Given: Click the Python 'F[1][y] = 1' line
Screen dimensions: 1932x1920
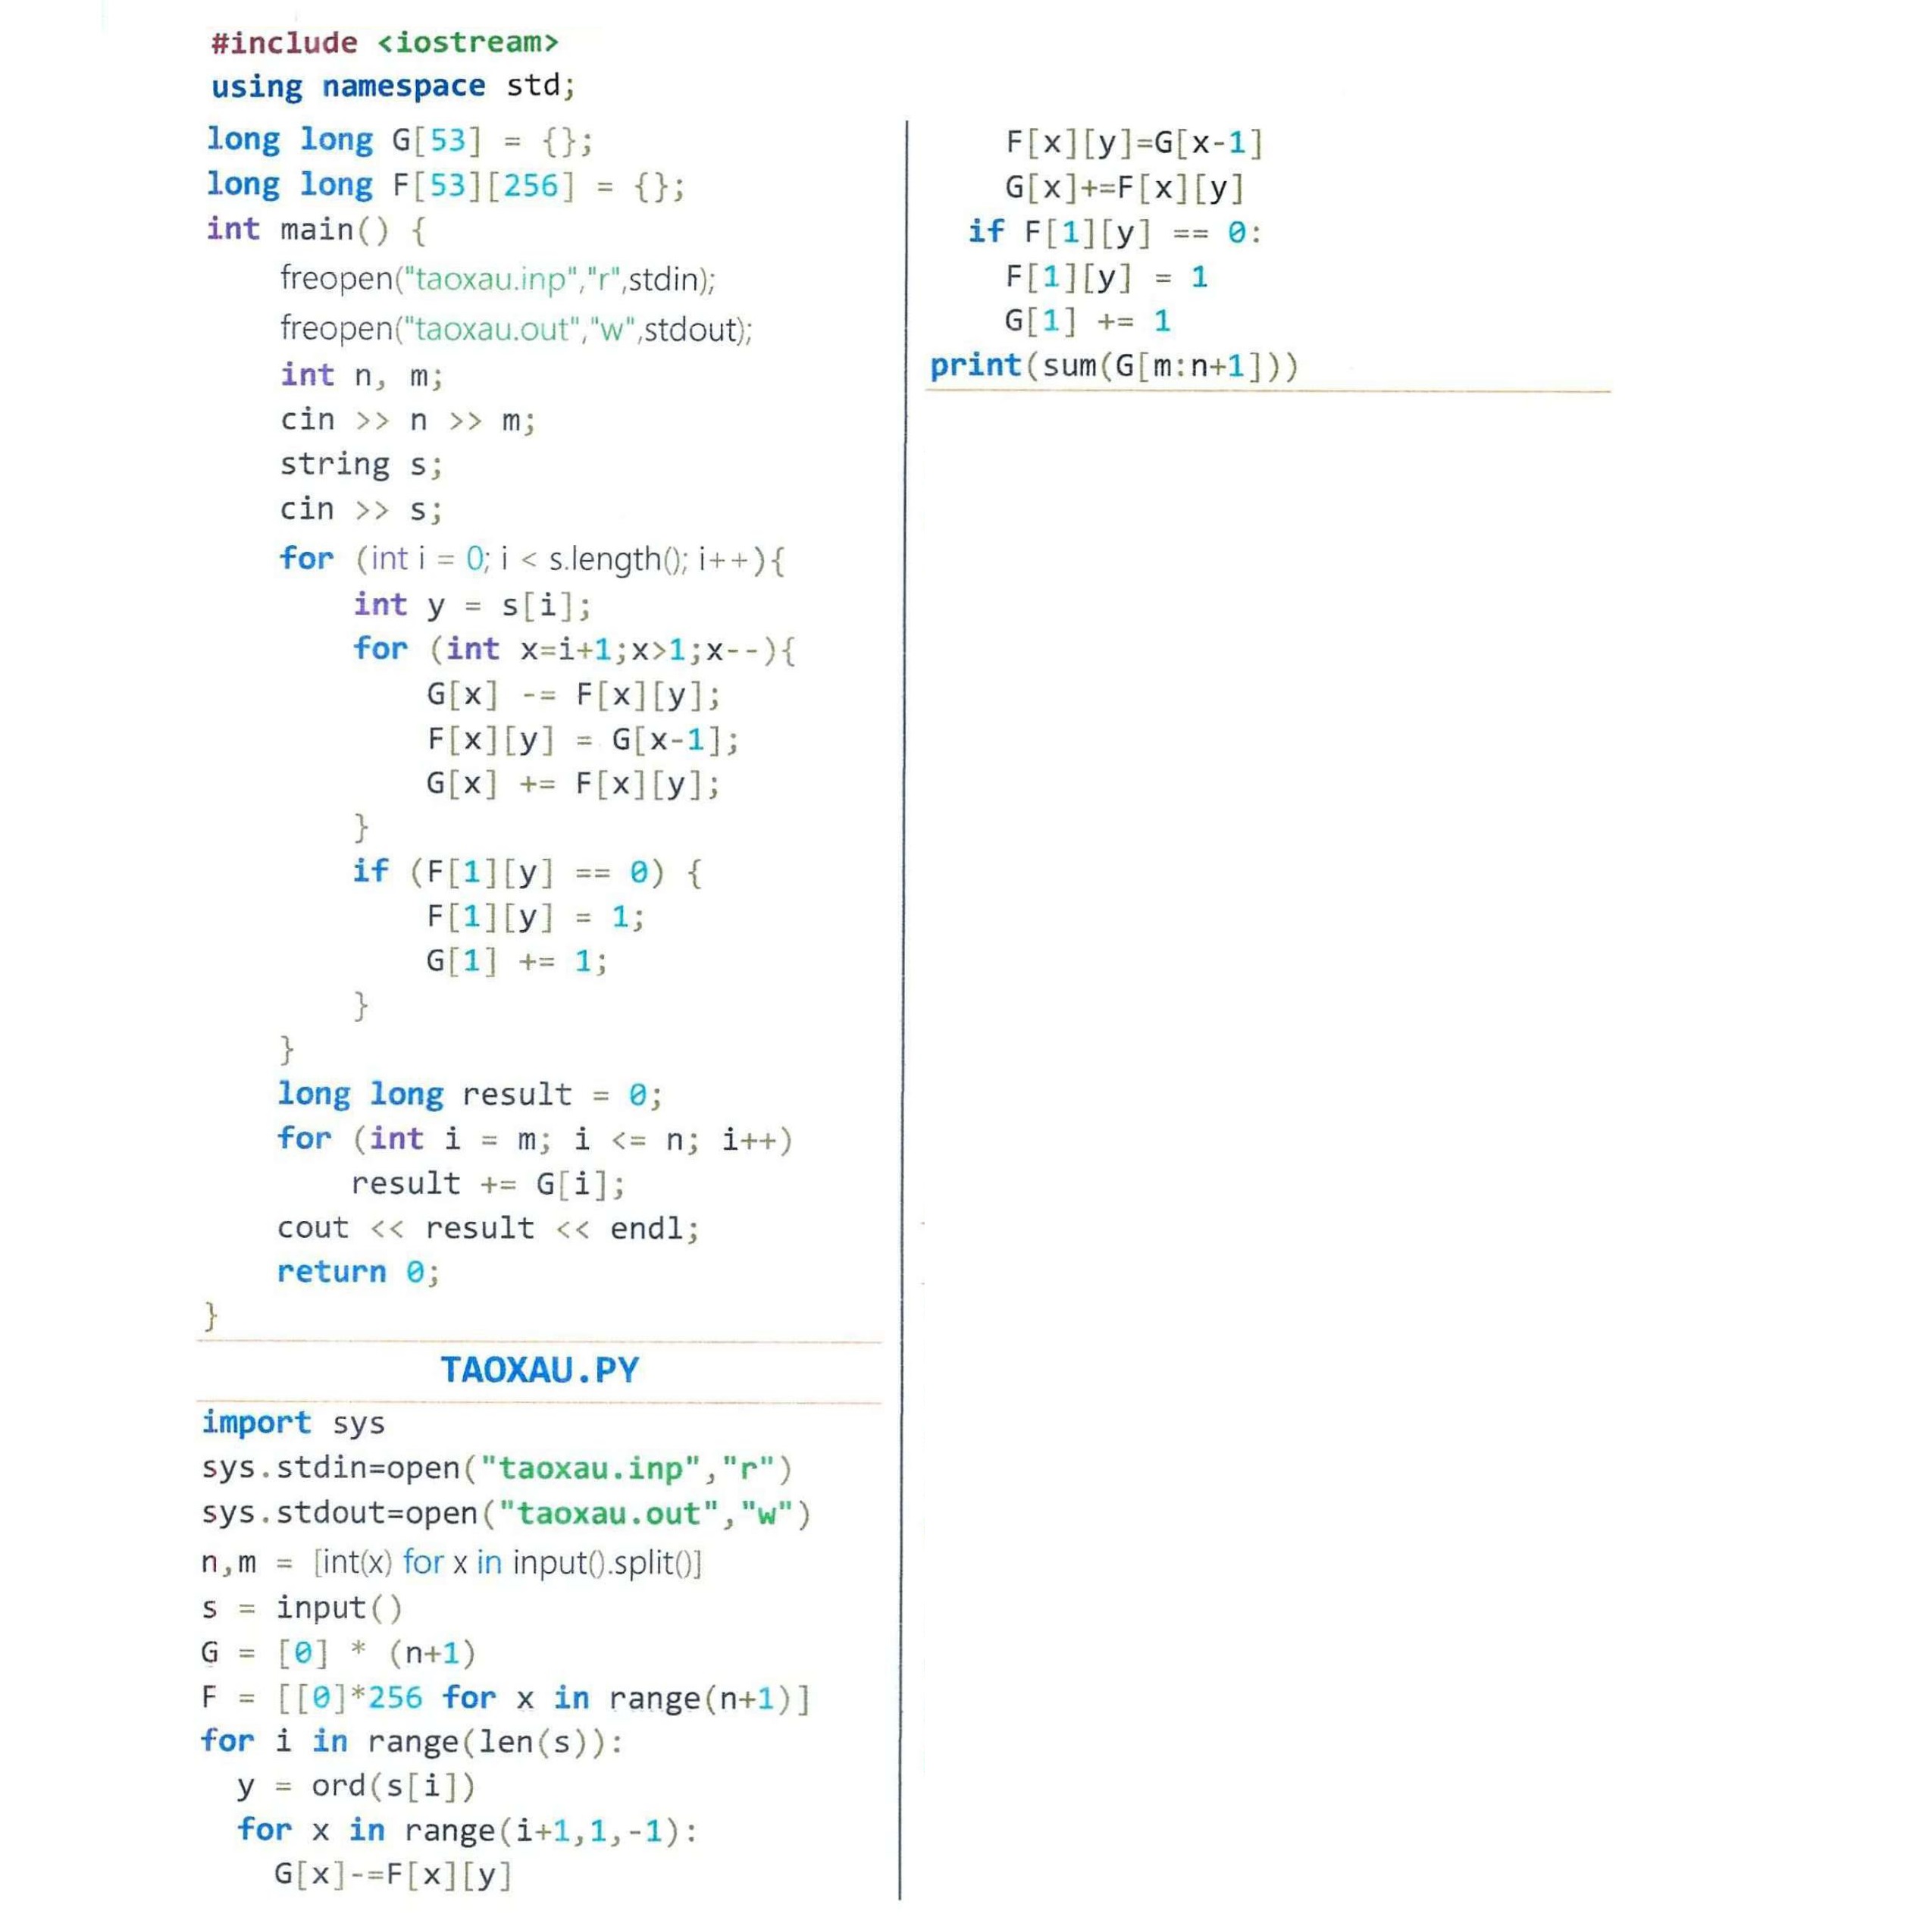Looking at the screenshot, I should coord(1107,277).
